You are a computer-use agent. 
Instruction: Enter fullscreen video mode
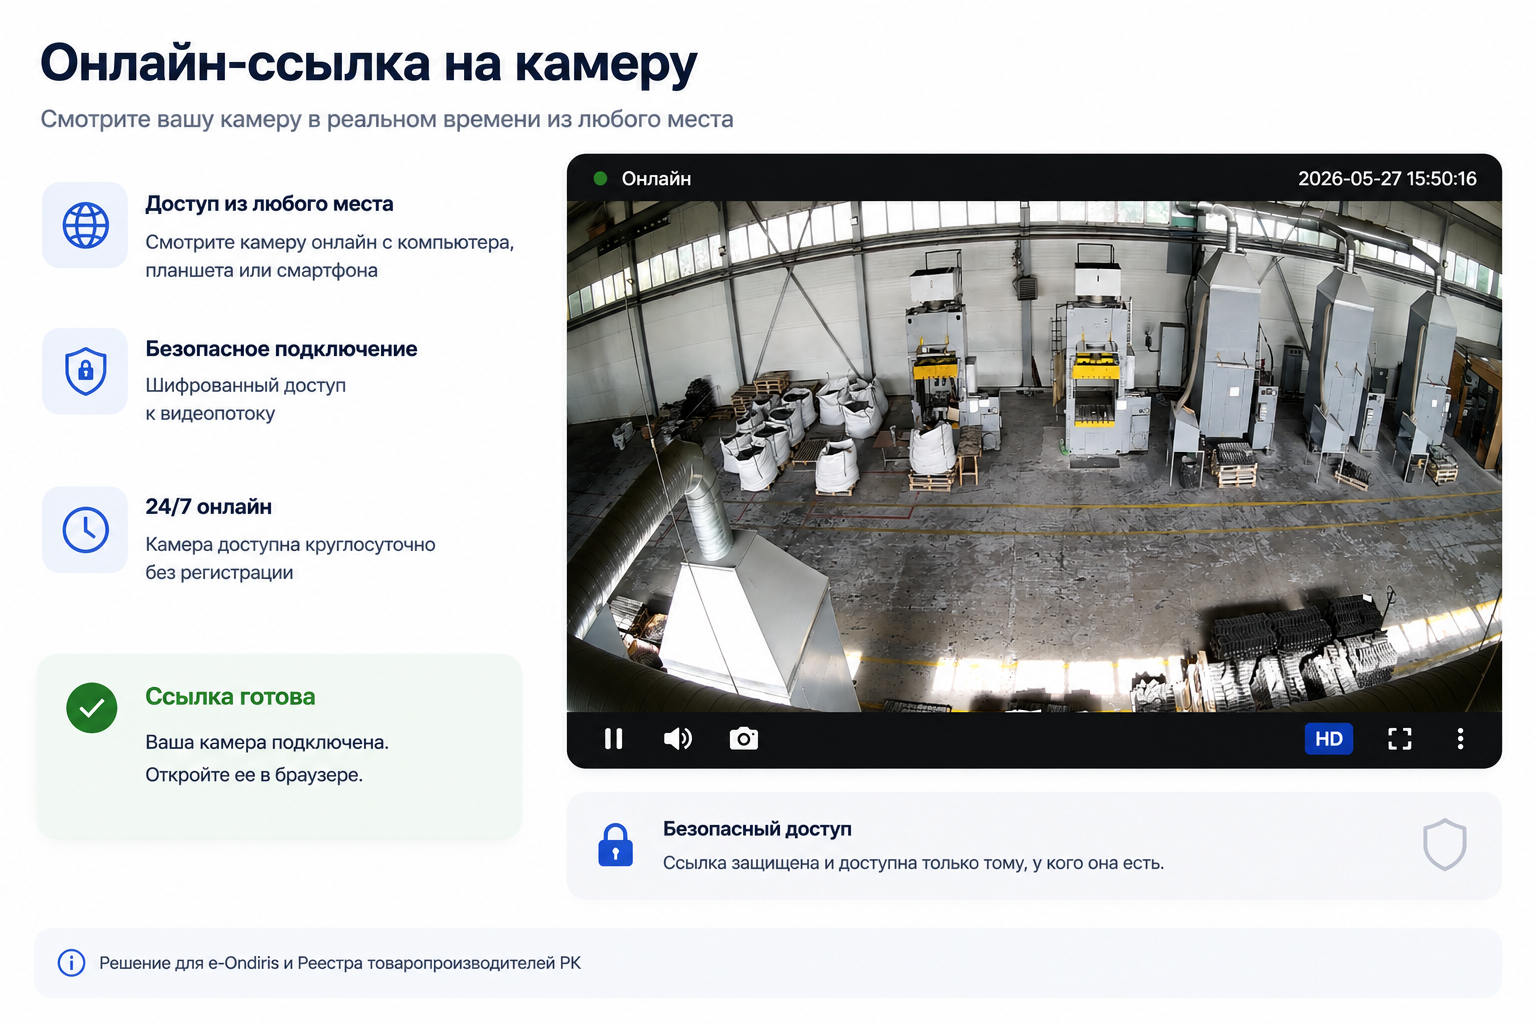tap(1400, 739)
